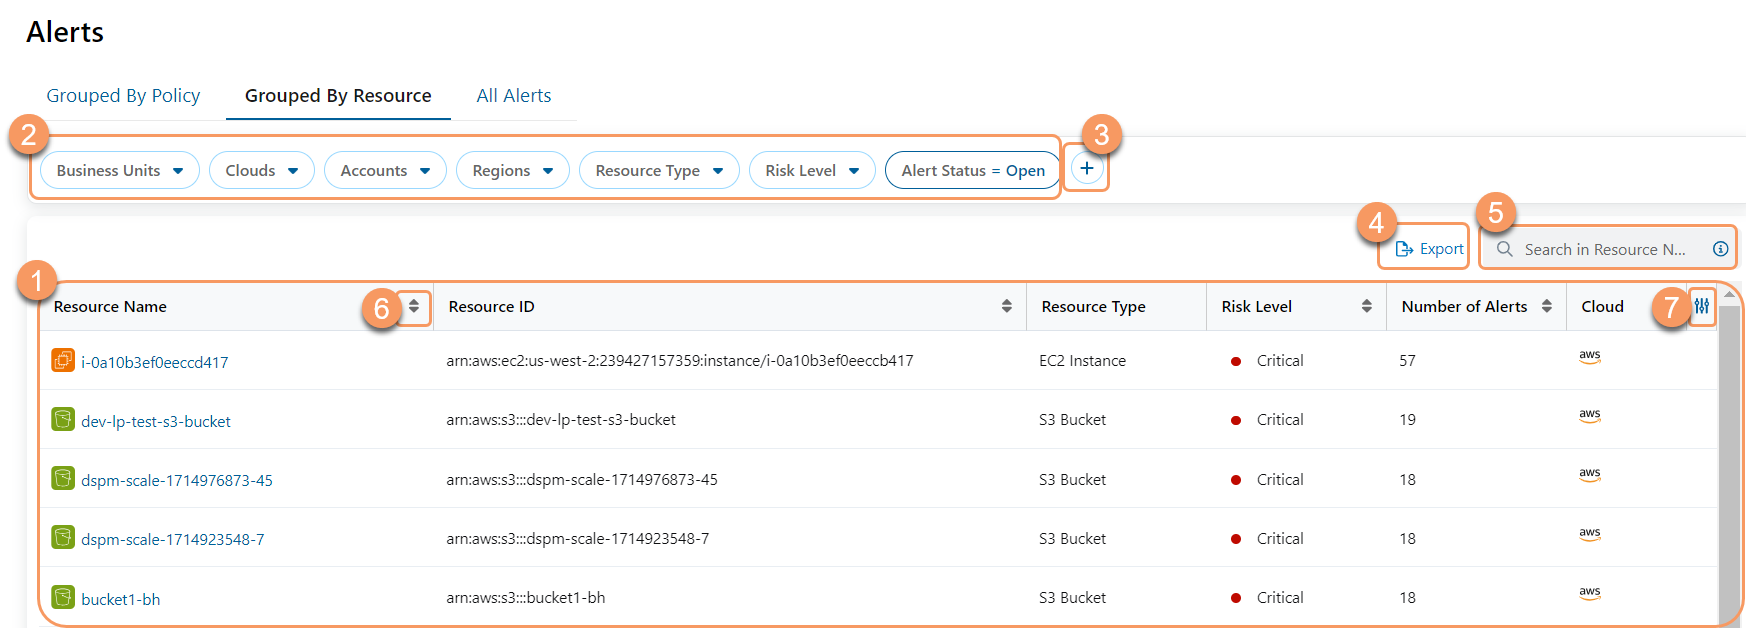Open the dev-lp-test-s3-bucket resource link
The image size is (1746, 628).
(156, 422)
